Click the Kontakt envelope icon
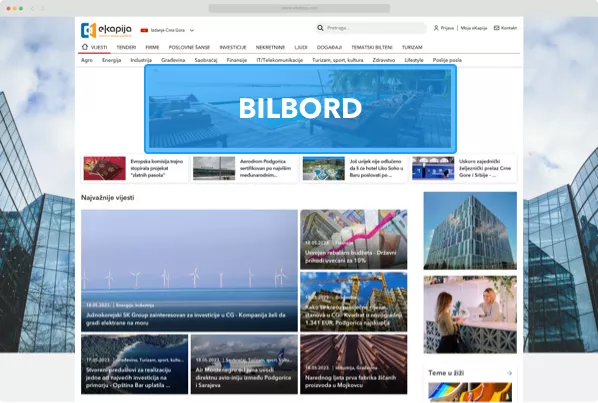Viewport: 598px width, 403px height. click(x=497, y=28)
